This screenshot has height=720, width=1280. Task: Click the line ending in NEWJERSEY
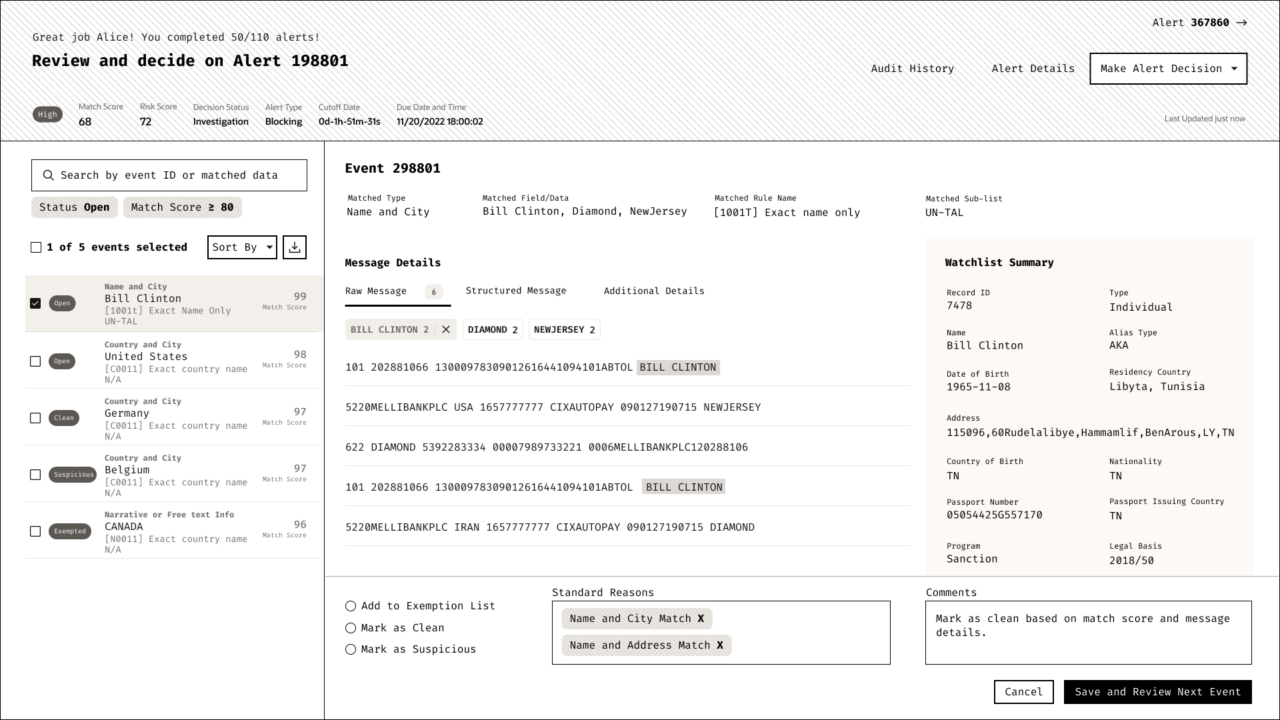pos(553,407)
